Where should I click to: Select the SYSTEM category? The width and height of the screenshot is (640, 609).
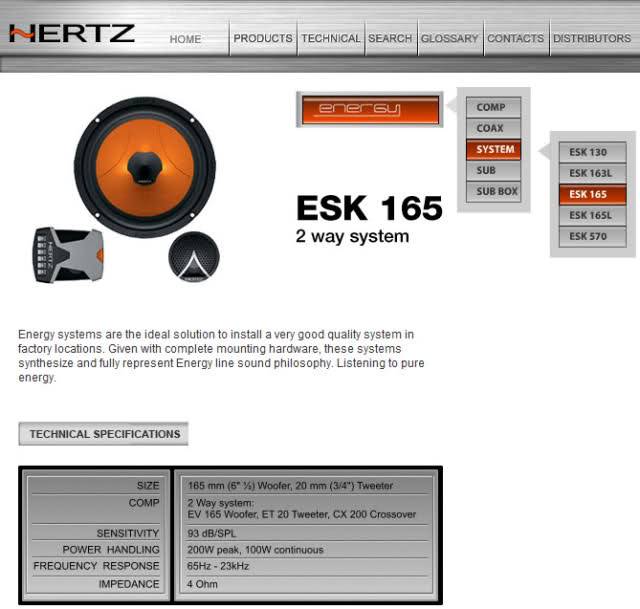493,149
